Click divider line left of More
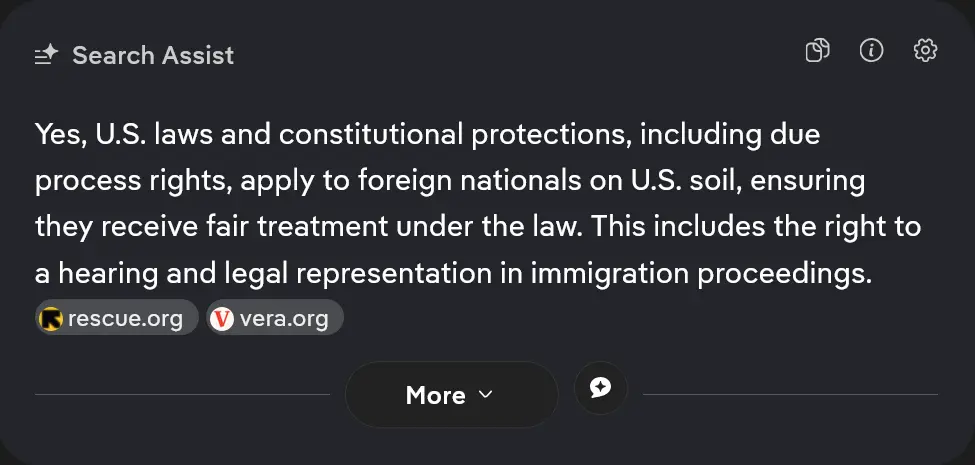Screen dimensions: 975x465 tap(182, 395)
